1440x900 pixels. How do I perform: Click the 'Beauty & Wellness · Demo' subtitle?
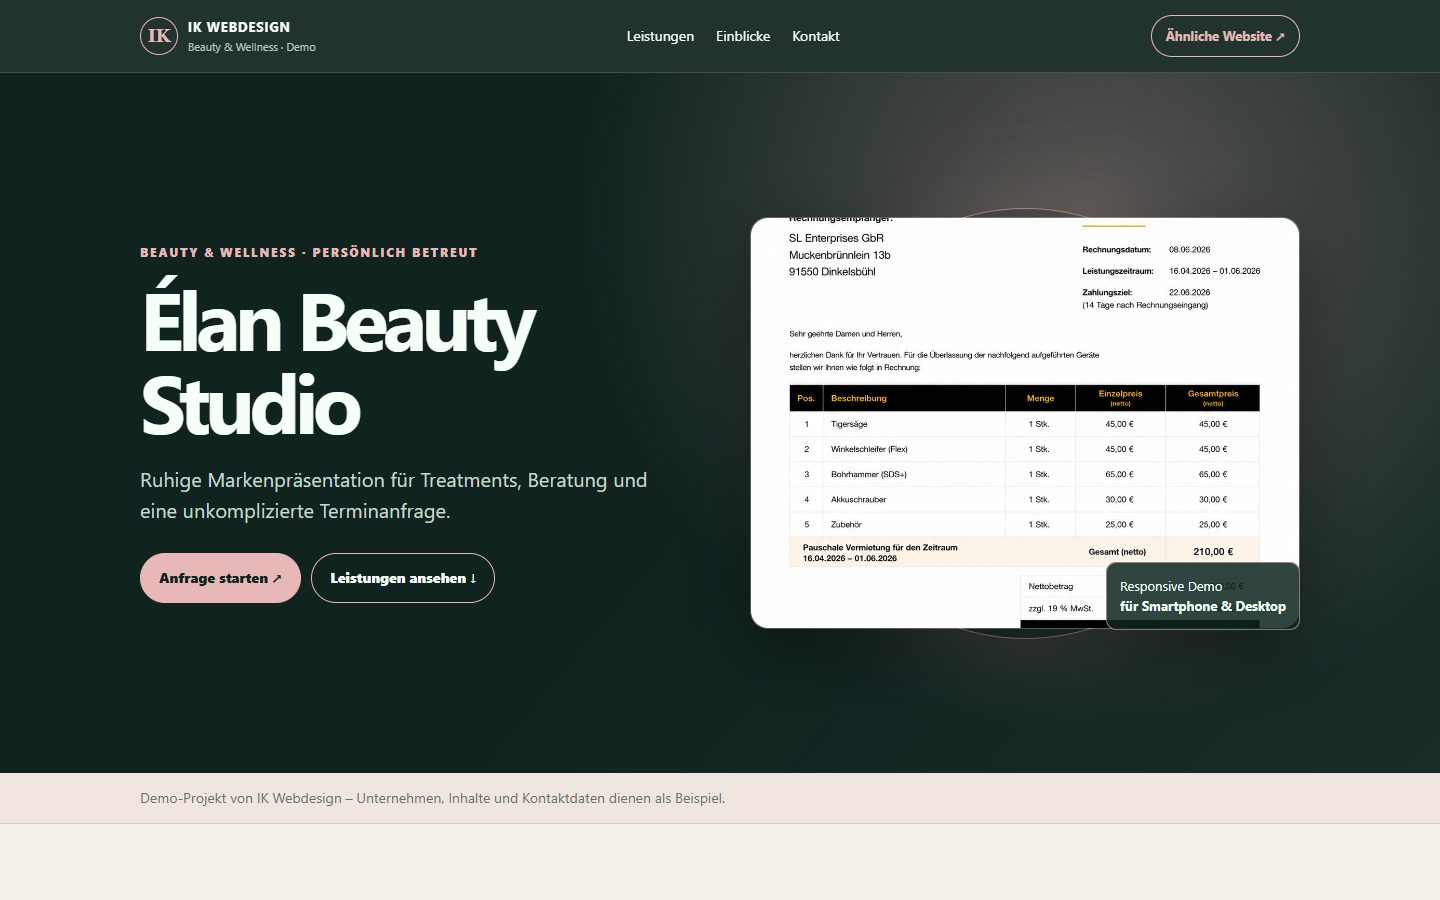tap(252, 47)
